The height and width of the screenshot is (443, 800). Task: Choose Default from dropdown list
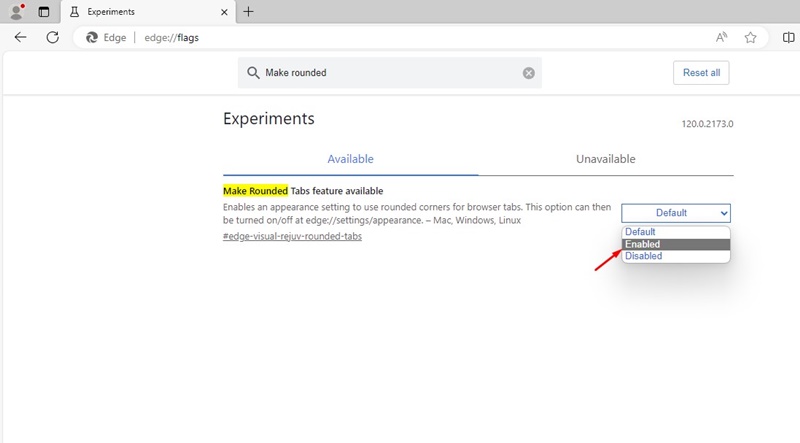click(676, 232)
